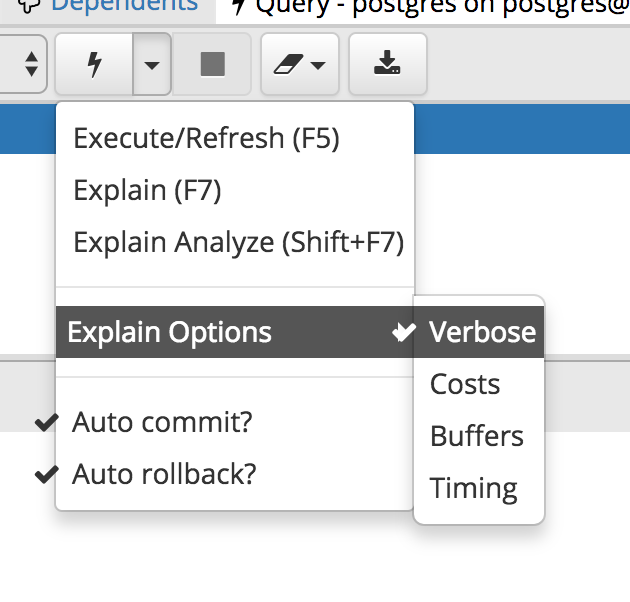Select Execute/Refresh (F5) from menu
This screenshot has width=630, height=602.
[x=206, y=138]
